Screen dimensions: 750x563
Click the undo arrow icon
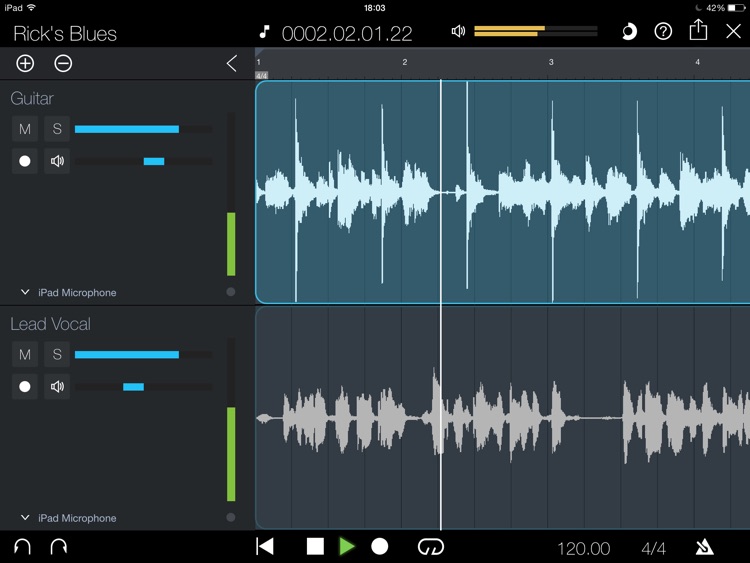pyautogui.click(x=22, y=547)
